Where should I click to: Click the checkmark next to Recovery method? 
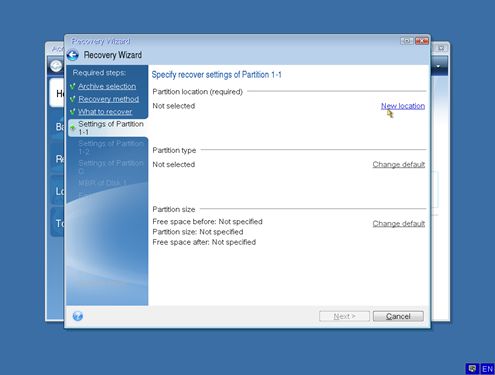point(72,99)
